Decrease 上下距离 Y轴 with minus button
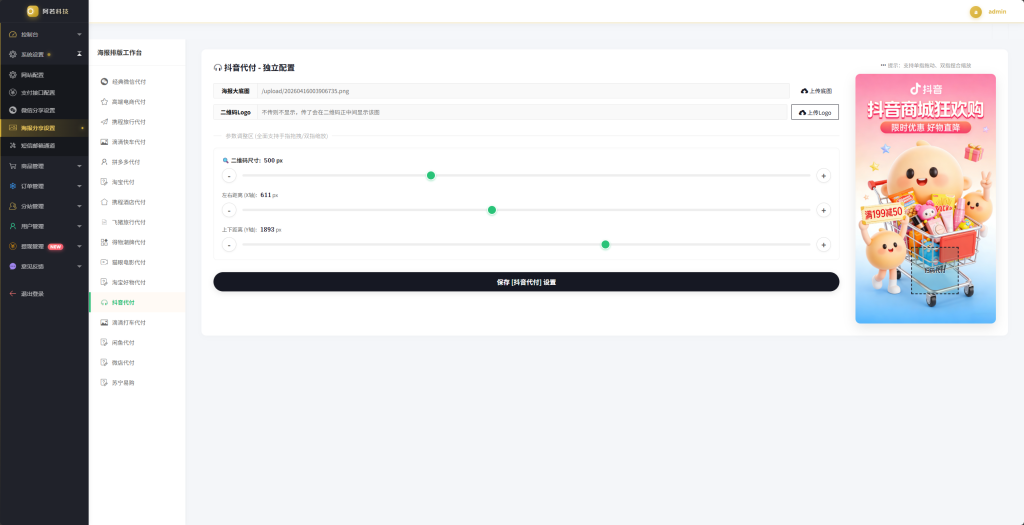Screen dimensions: 1024x525 (229, 245)
